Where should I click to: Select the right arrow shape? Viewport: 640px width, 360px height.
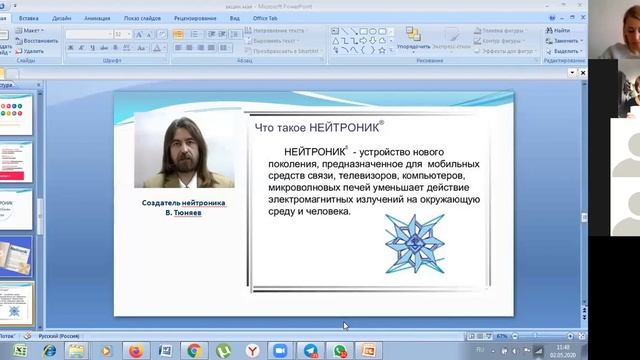click(x=363, y=41)
